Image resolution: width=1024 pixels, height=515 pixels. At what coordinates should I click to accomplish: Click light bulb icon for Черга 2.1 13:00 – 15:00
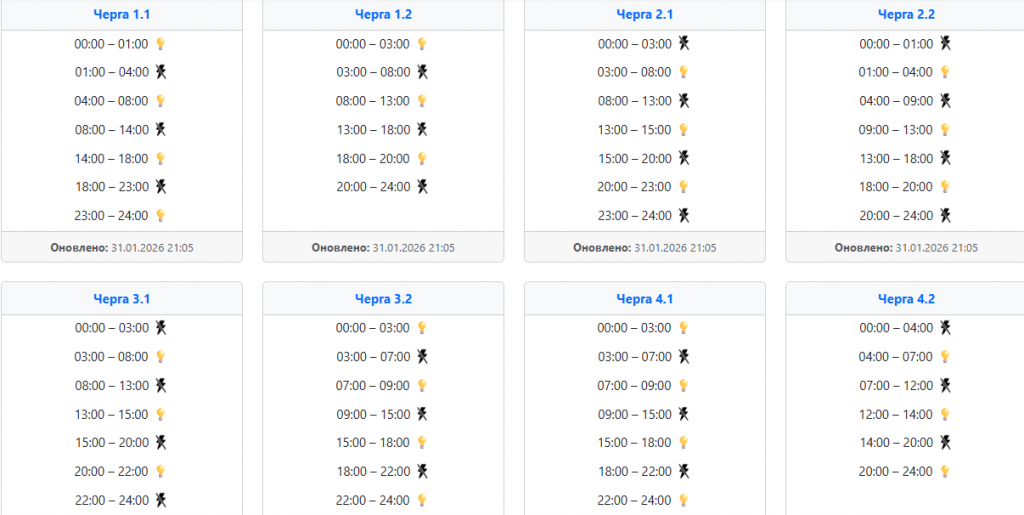[684, 130]
